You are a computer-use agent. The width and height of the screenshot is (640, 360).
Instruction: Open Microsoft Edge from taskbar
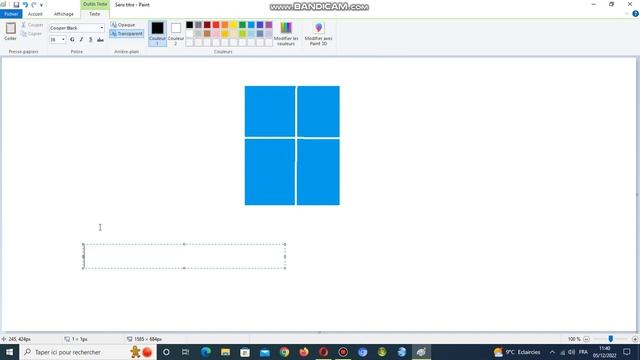[205, 352]
